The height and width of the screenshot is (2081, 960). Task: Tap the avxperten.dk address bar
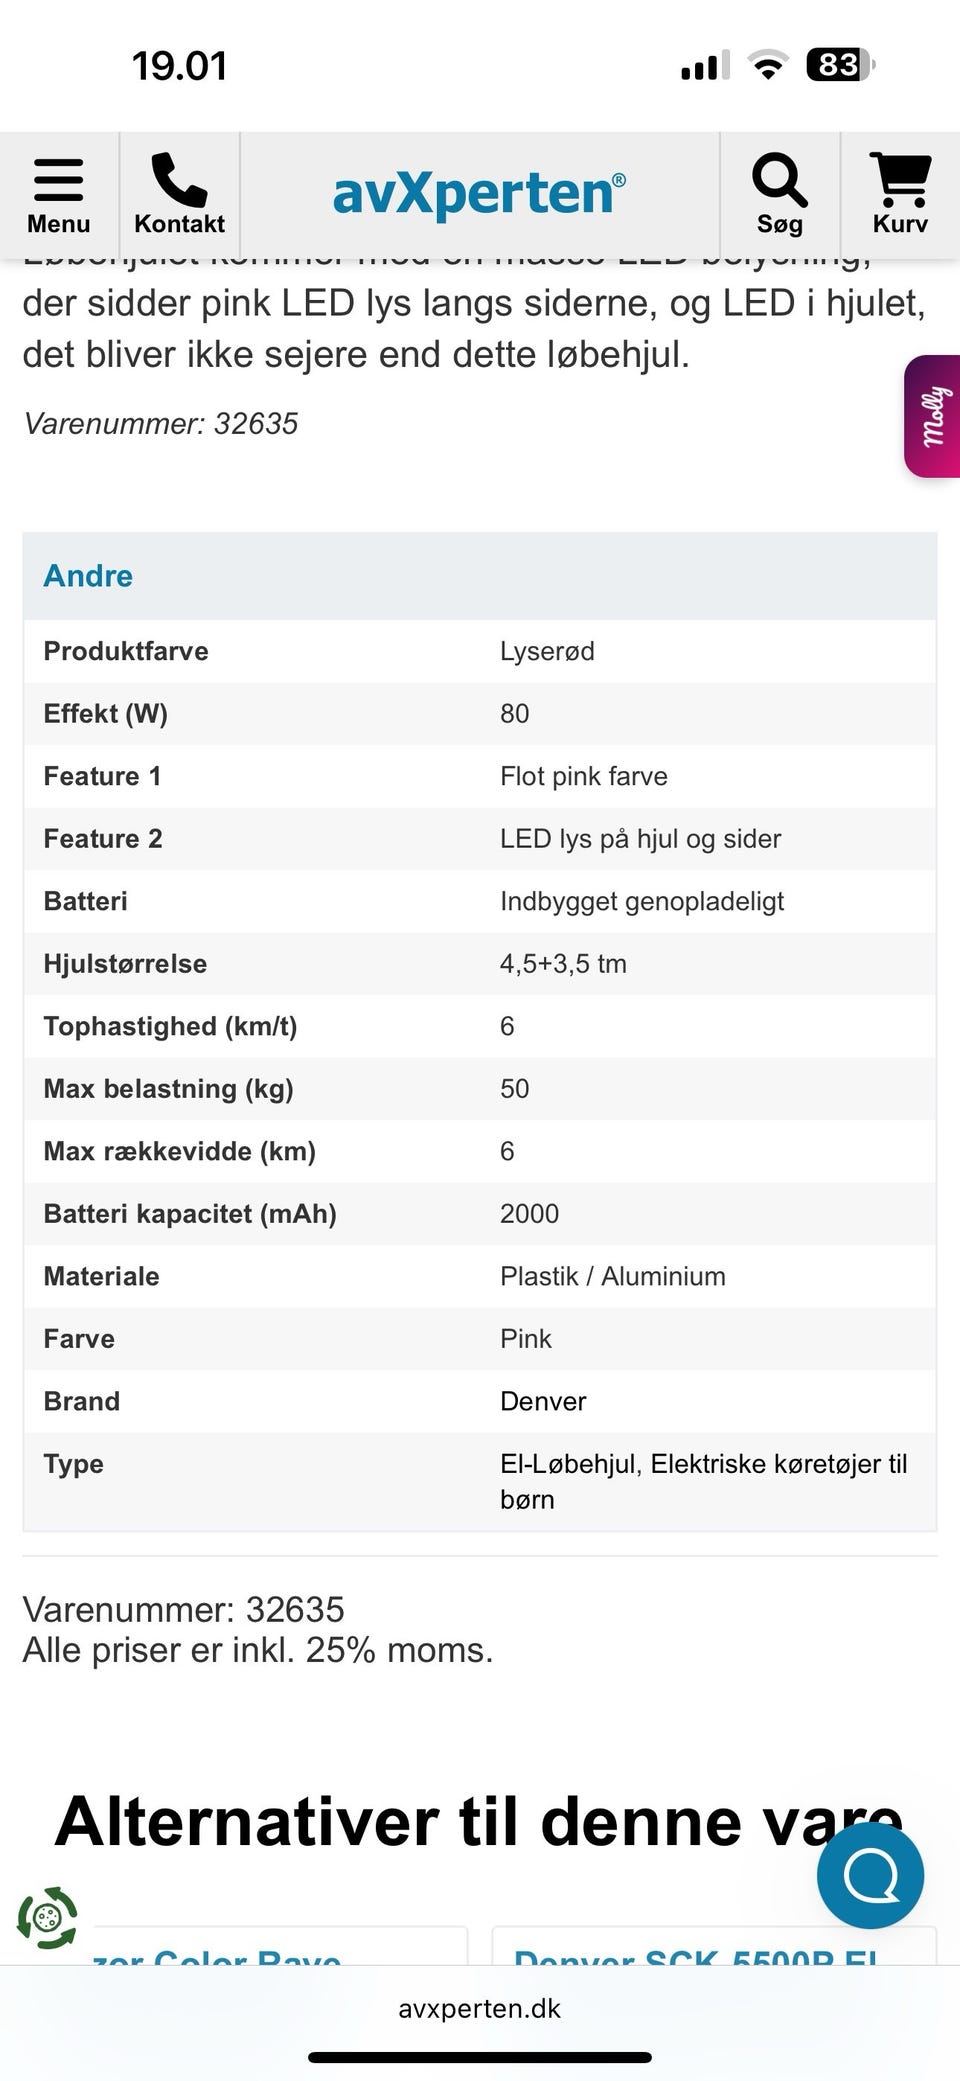[x=480, y=2008]
